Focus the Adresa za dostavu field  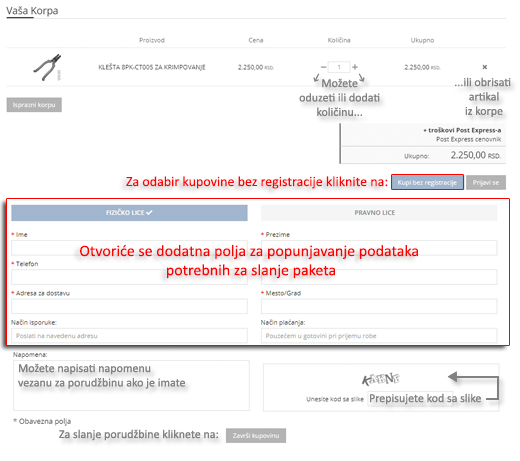click(x=129, y=306)
